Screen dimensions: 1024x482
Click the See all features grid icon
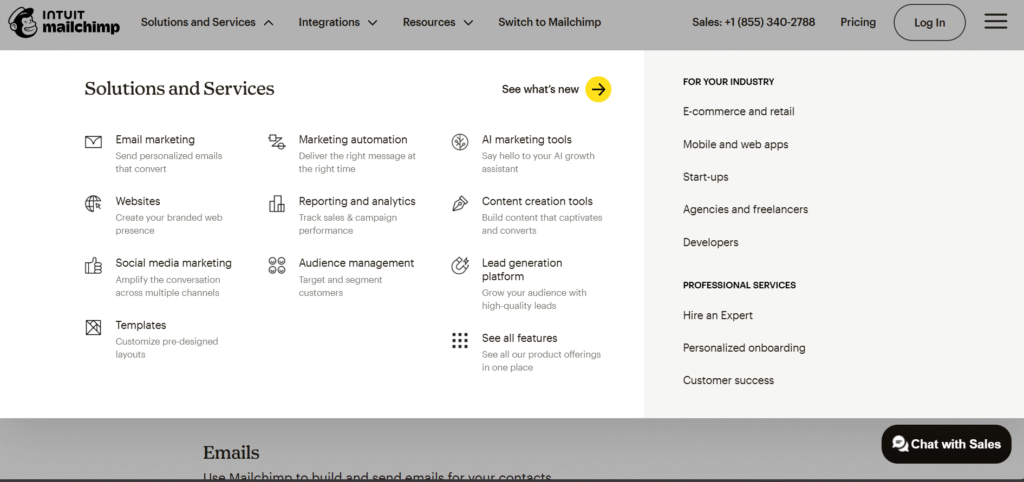tap(460, 341)
